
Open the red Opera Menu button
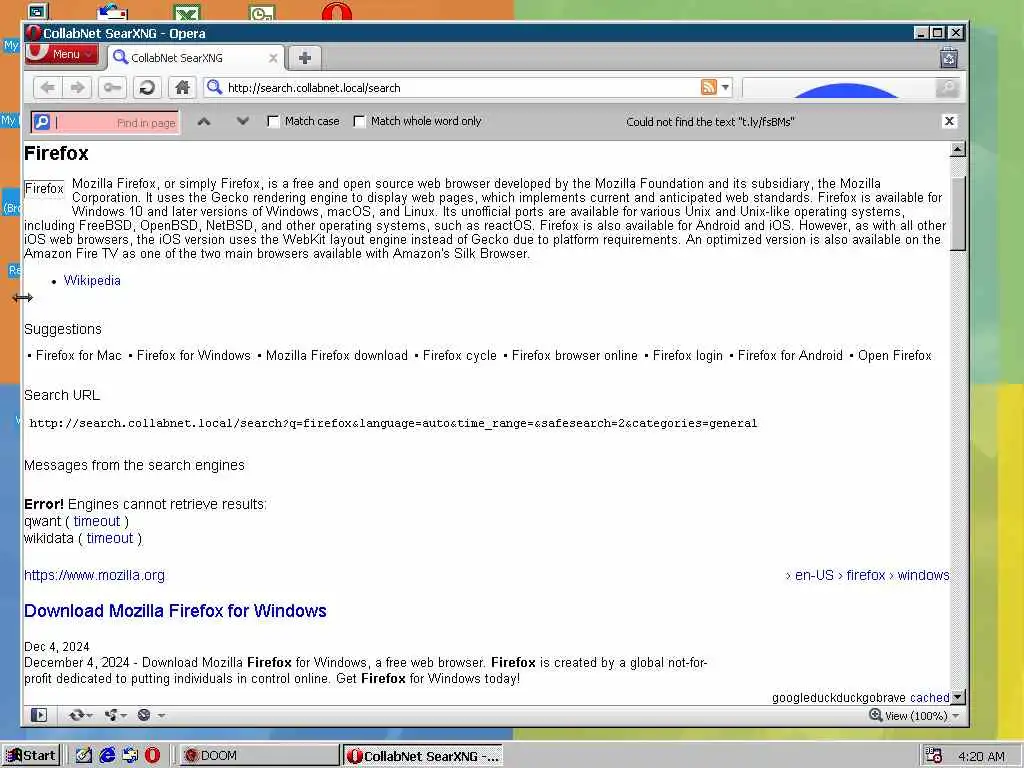tap(62, 54)
